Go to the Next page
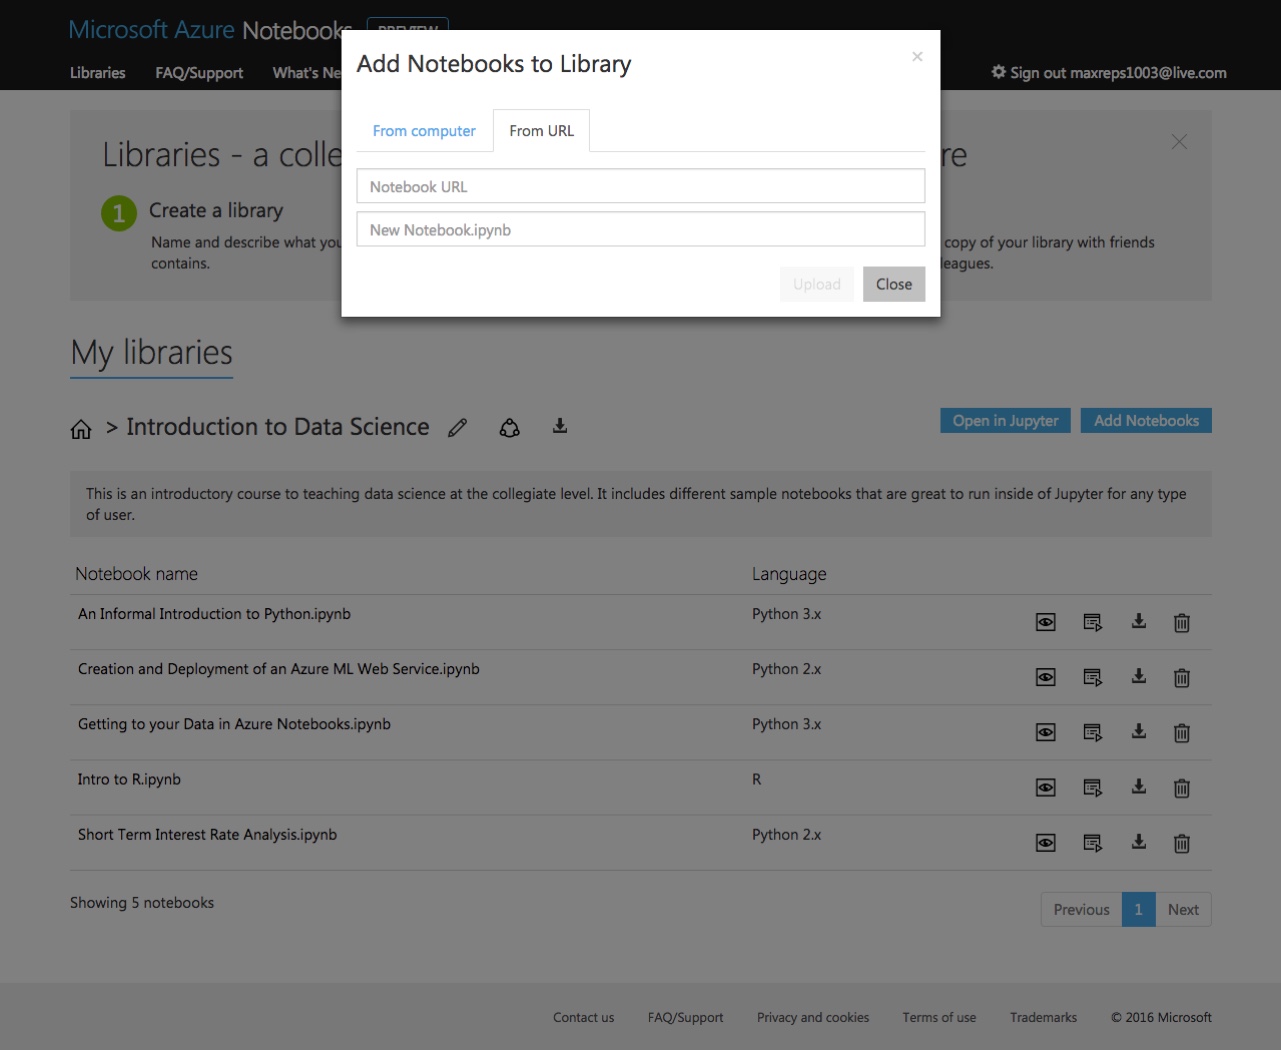 (x=1183, y=910)
